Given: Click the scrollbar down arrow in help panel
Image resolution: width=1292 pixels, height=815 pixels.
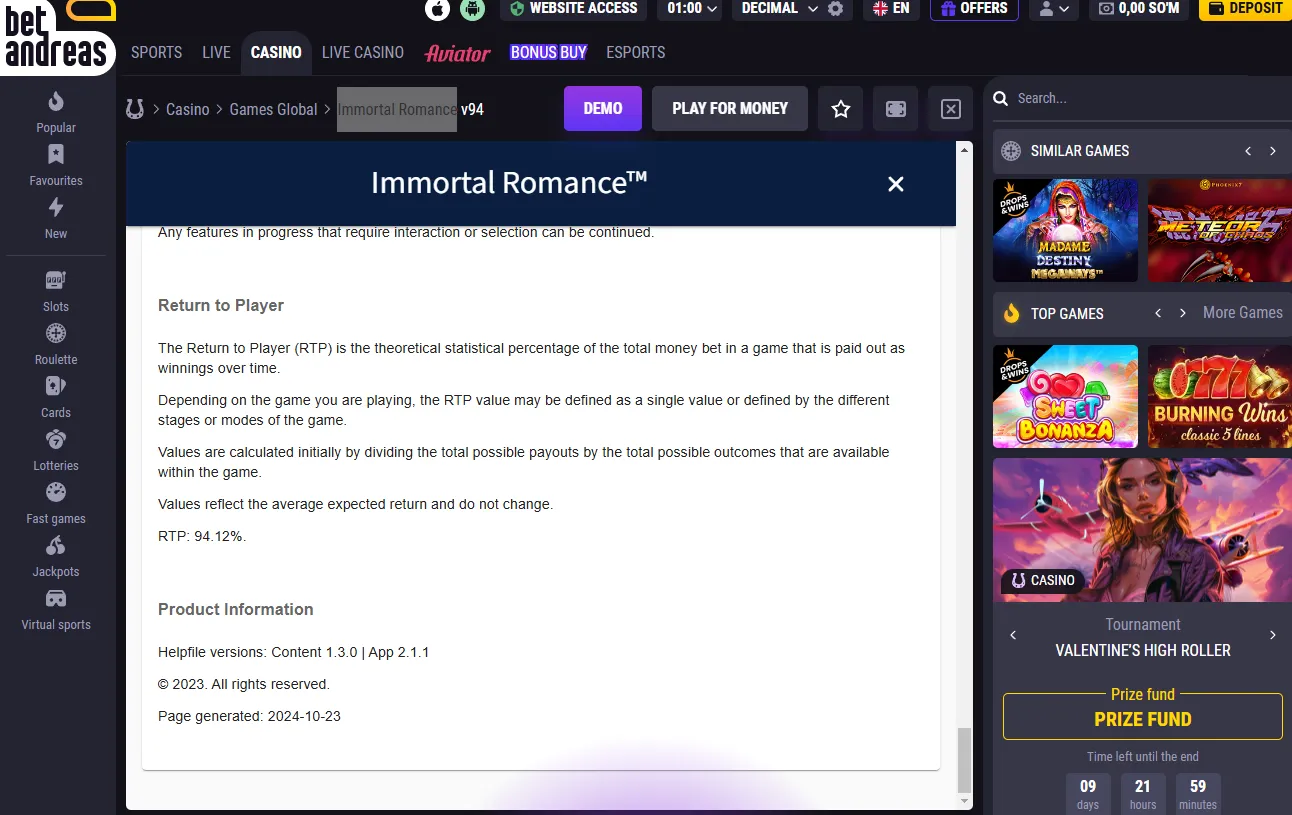Looking at the screenshot, I should click(964, 802).
